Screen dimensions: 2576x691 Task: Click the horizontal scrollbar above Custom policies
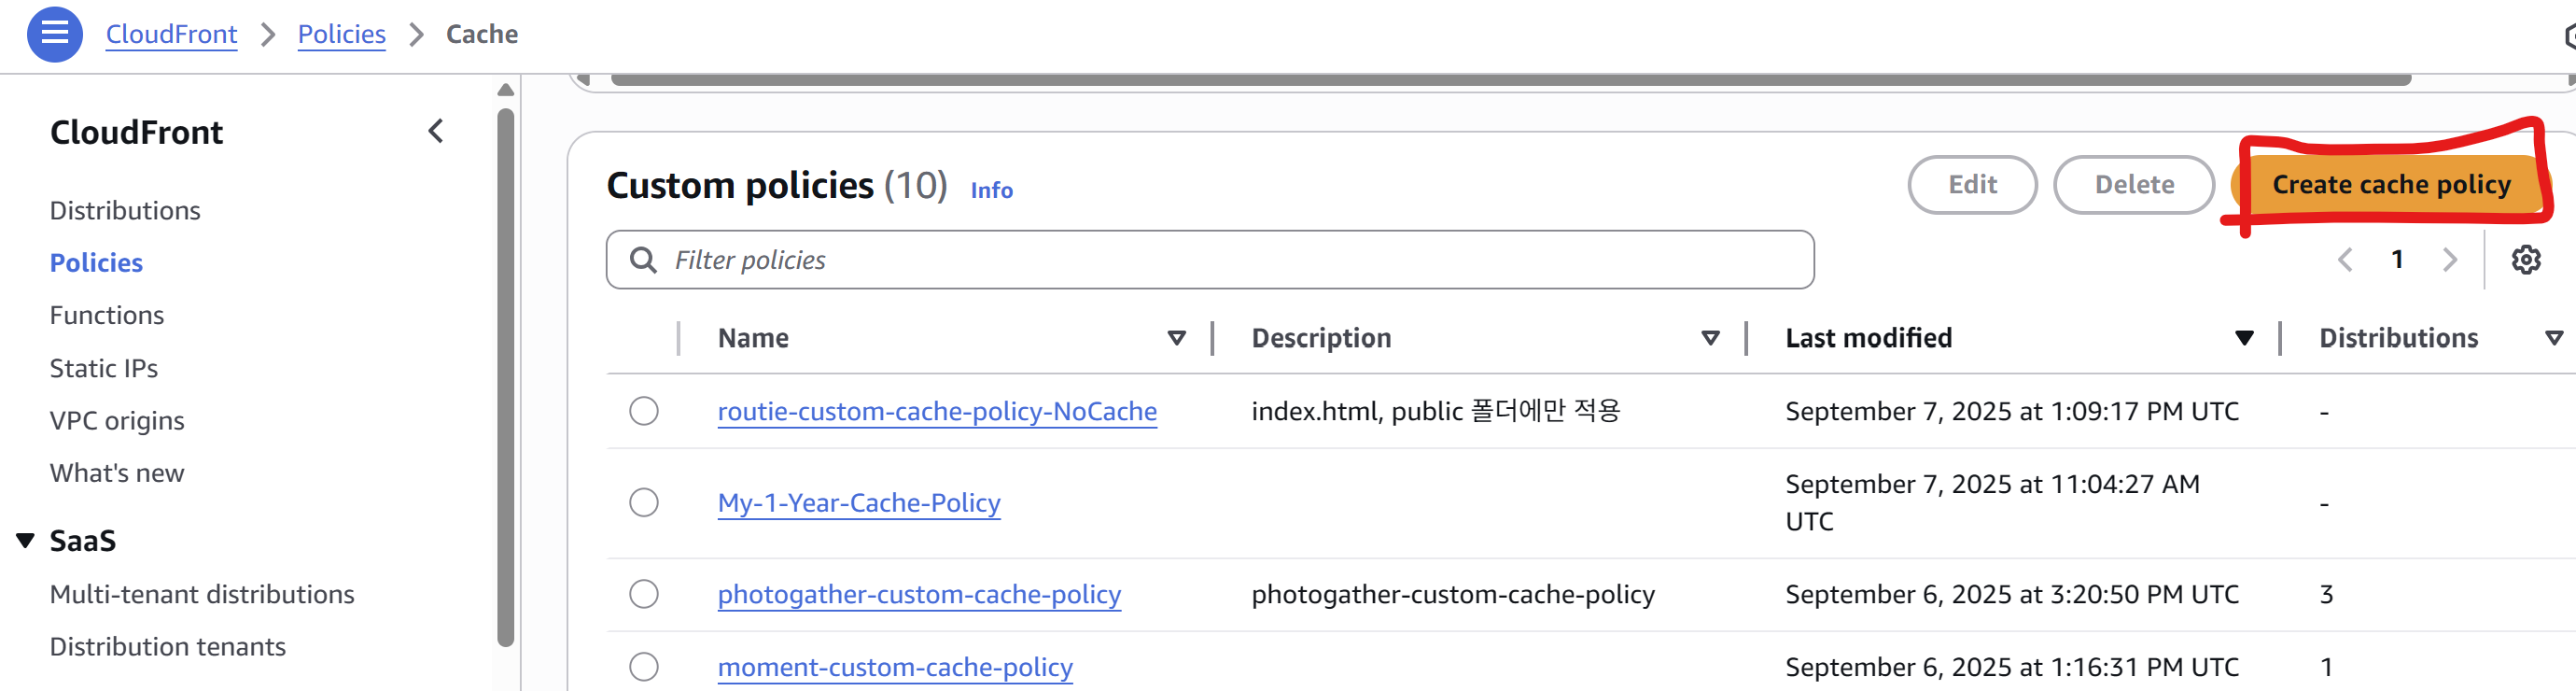pyautogui.click(x=1511, y=79)
